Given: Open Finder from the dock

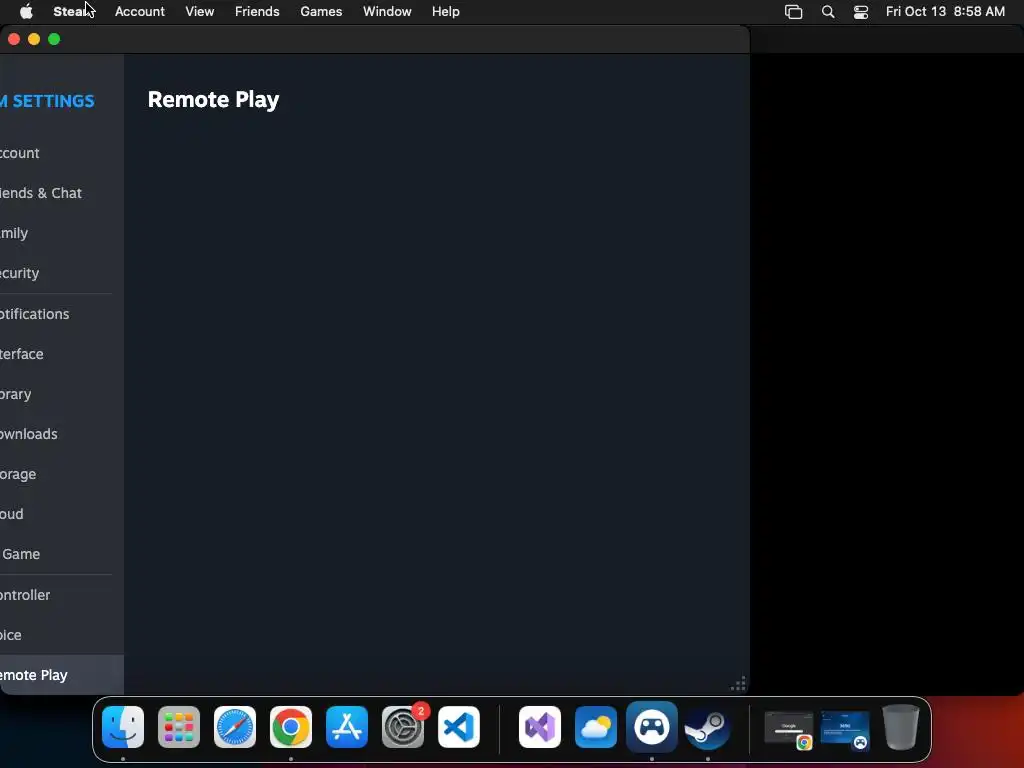Looking at the screenshot, I should [x=123, y=727].
